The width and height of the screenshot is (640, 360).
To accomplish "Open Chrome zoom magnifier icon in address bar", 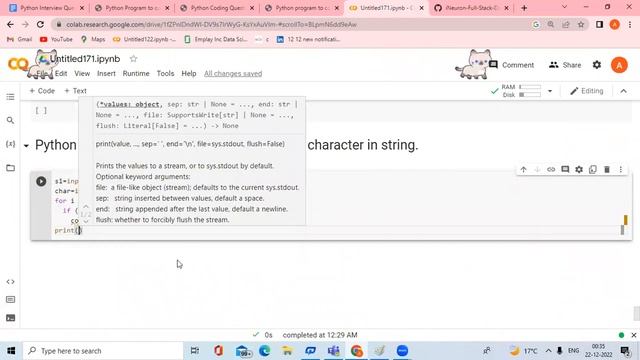I will pyautogui.click(x=551, y=24).
